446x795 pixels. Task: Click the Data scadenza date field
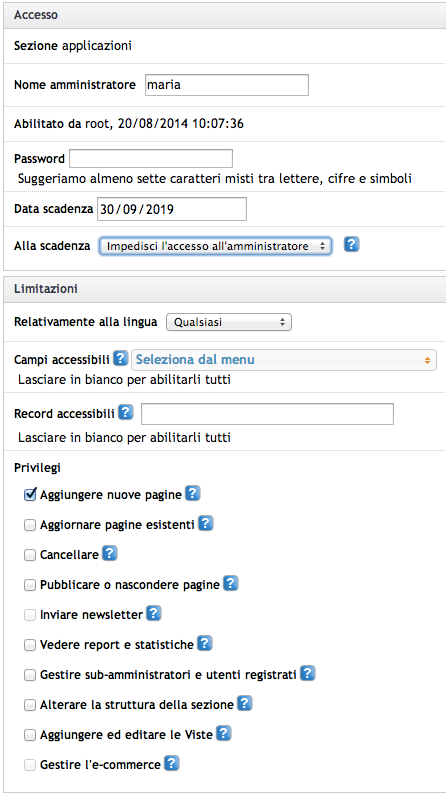[172, 209]
